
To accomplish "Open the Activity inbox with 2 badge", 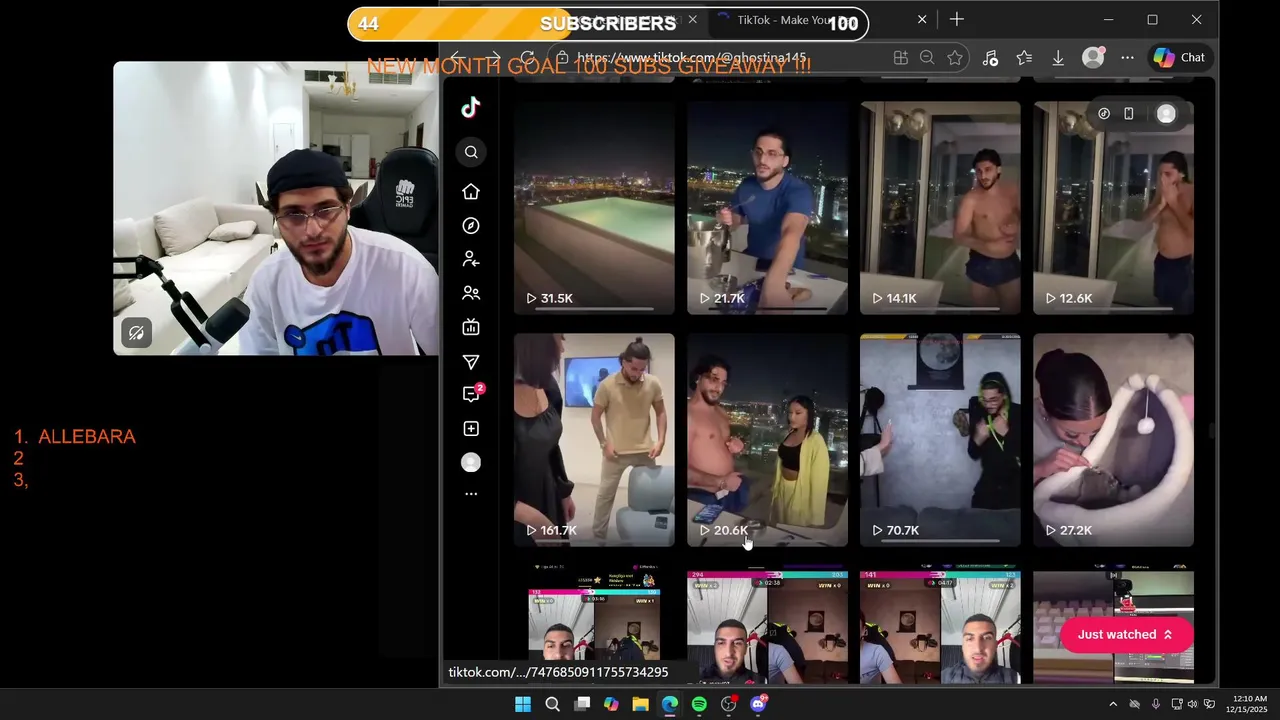I will [x=472, y=394].
